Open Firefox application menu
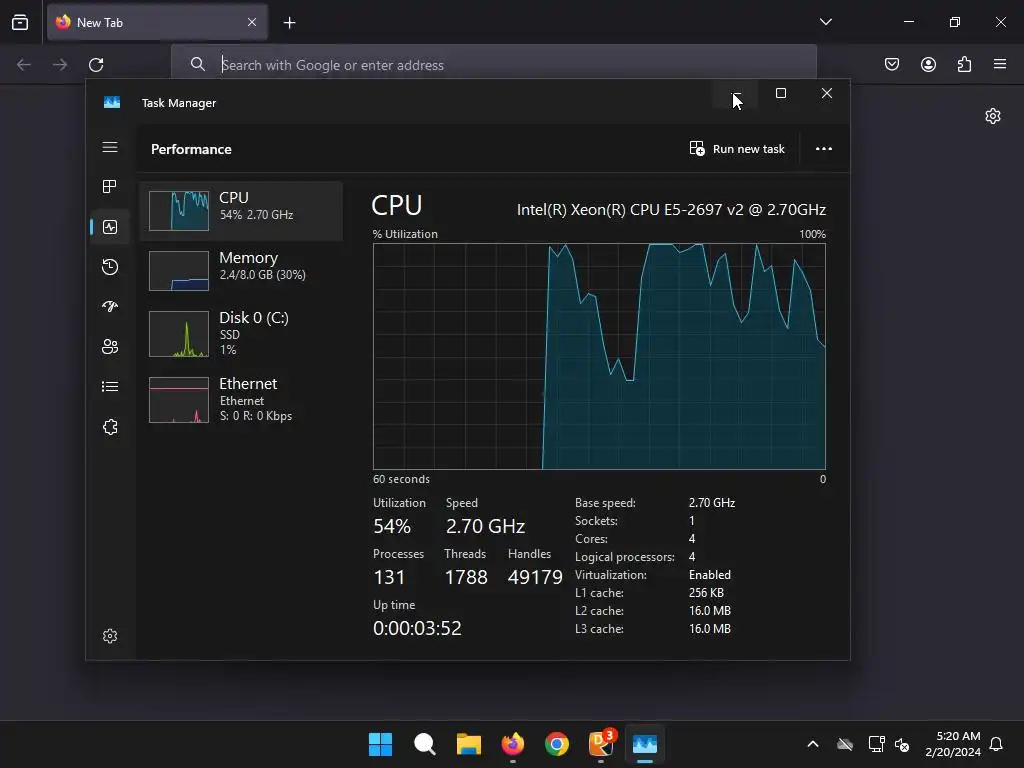The height and width of the screenshot is (768, 1024). (x=1000, y=64)
